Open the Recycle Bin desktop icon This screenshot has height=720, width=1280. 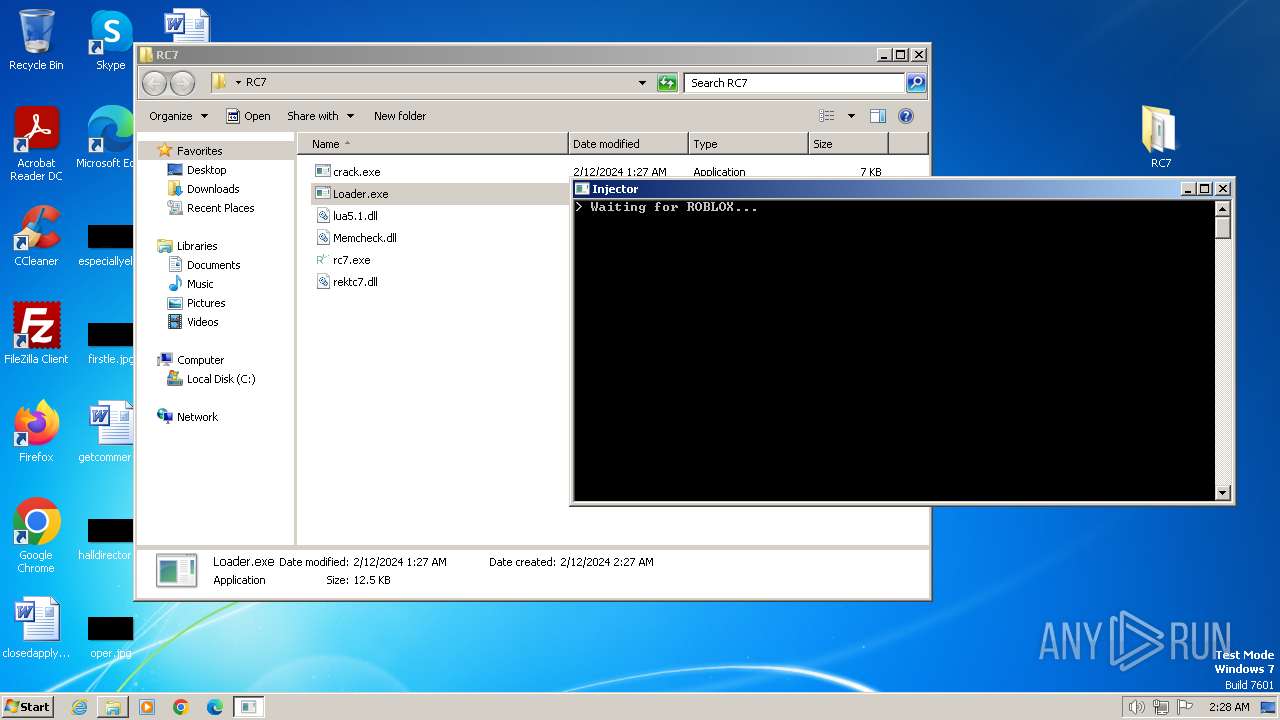[x=36, y=40]
